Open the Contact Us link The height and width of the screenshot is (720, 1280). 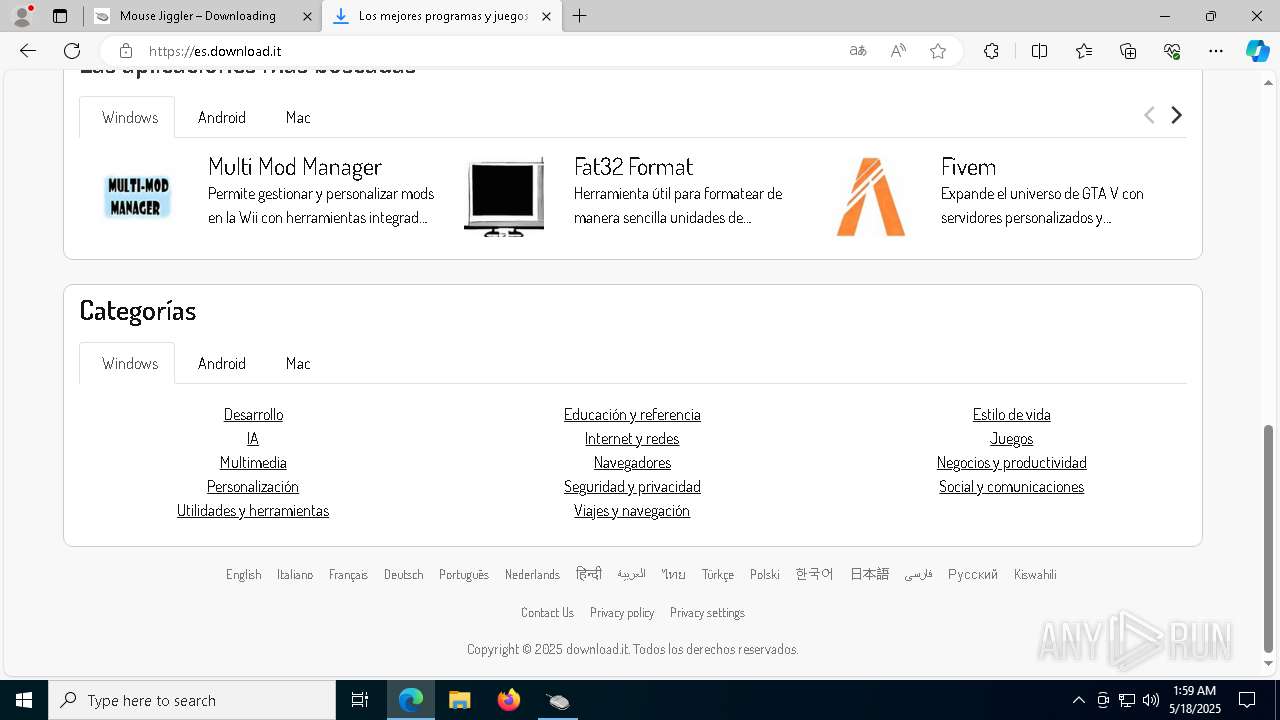[x=547, y=612]
